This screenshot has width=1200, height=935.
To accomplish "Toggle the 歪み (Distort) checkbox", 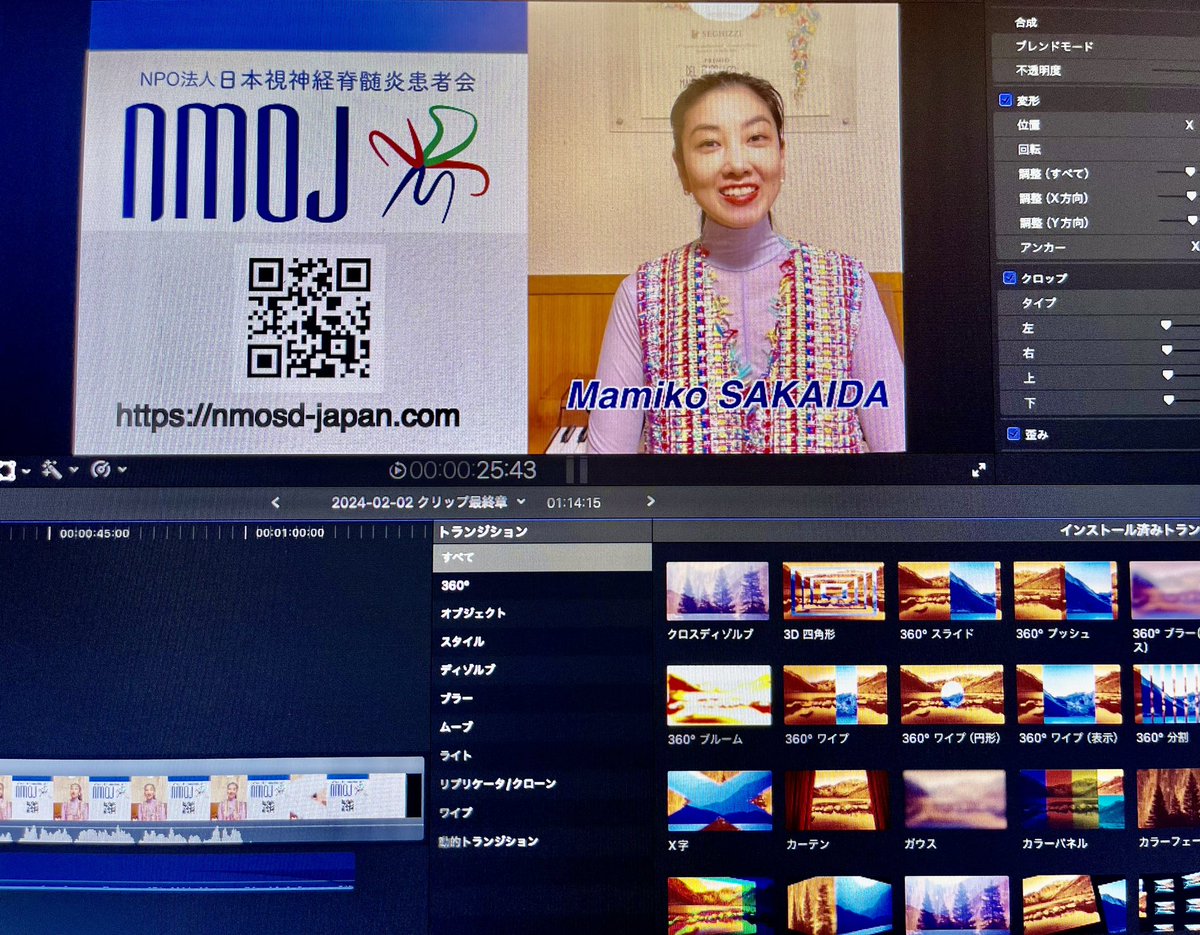I will click(1013, 434).
